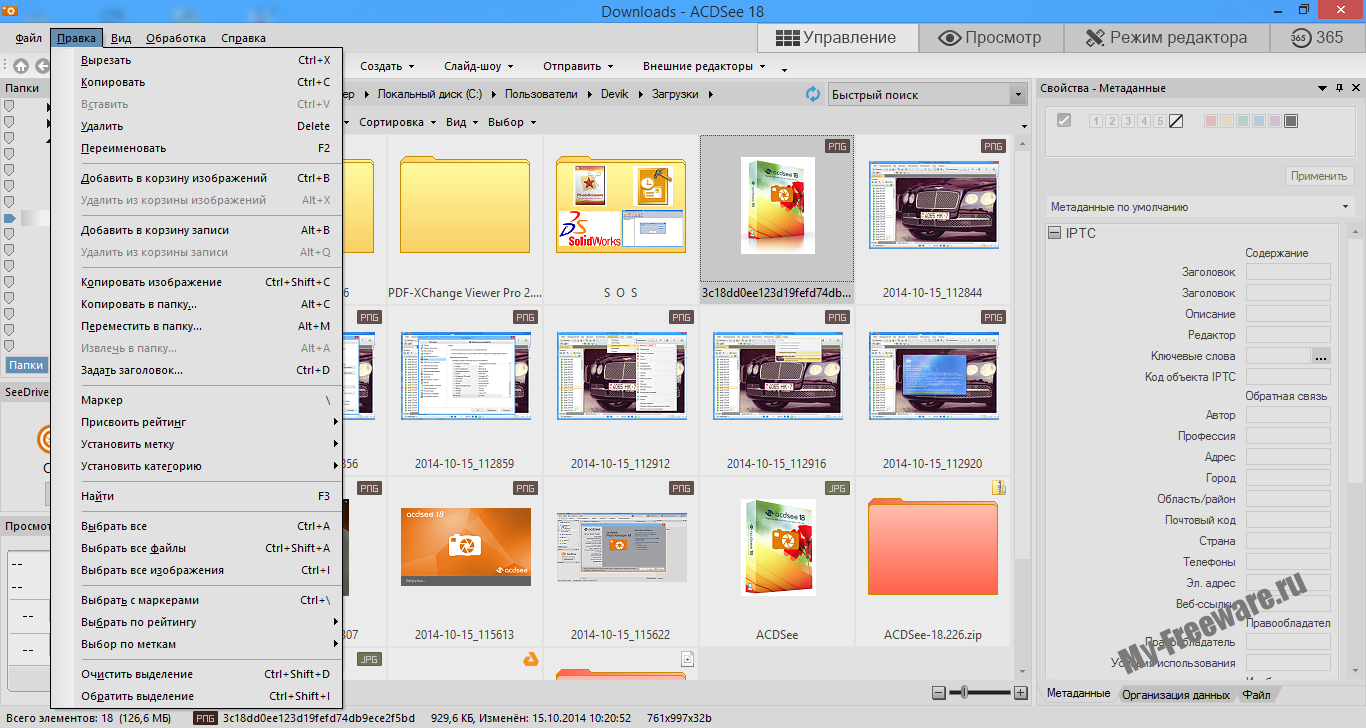Click the Применить button
Viewport: 1366px width, 728px height.
[x=1319, y=176]
